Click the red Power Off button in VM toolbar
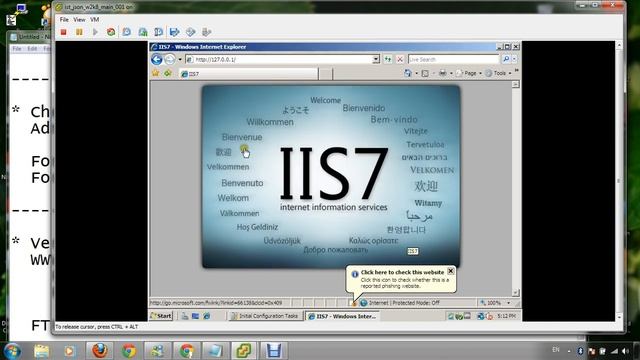Viewport: 640px width, 360px height. click(x=63, y=32)
